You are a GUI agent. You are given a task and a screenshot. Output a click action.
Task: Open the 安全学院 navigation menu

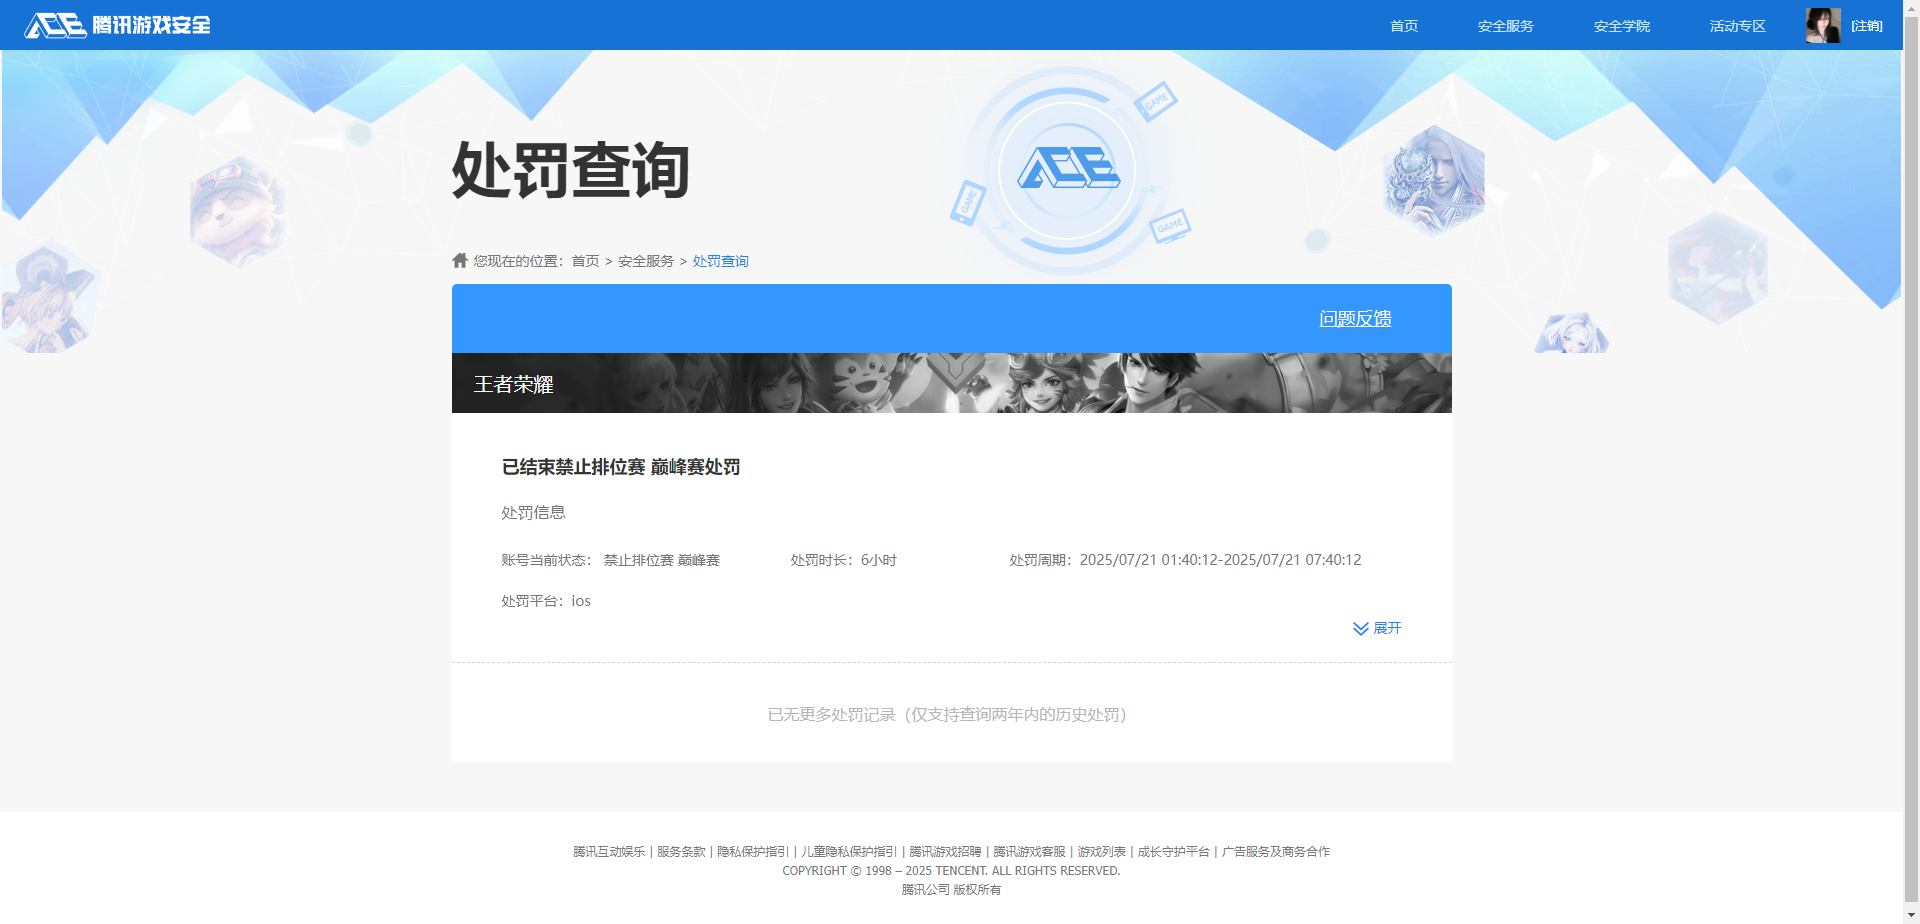(x=1621, y=25)
